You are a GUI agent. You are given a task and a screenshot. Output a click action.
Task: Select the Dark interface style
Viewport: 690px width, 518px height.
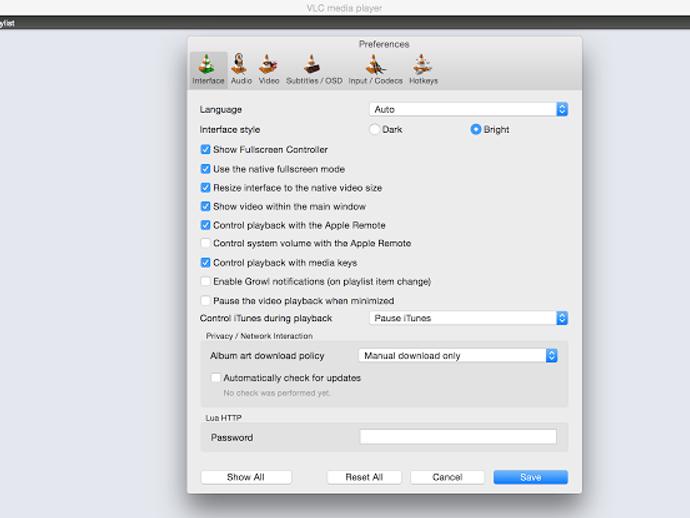click(x=374, y=129)
